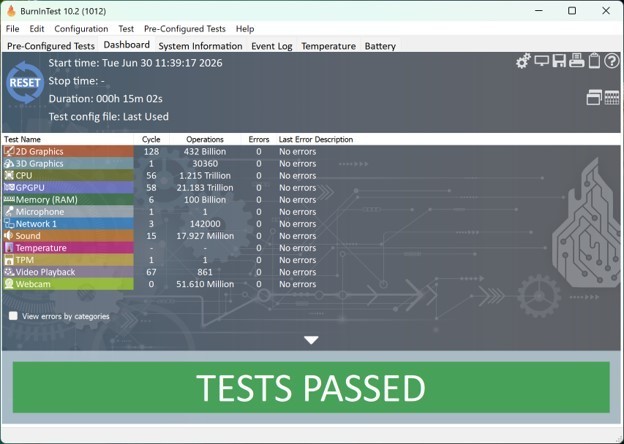Image resolution: width=624 pixels, height=444 pixels.
Task: Click the 21.183 Trillion operations value
Action: click(x=205, y=187)
